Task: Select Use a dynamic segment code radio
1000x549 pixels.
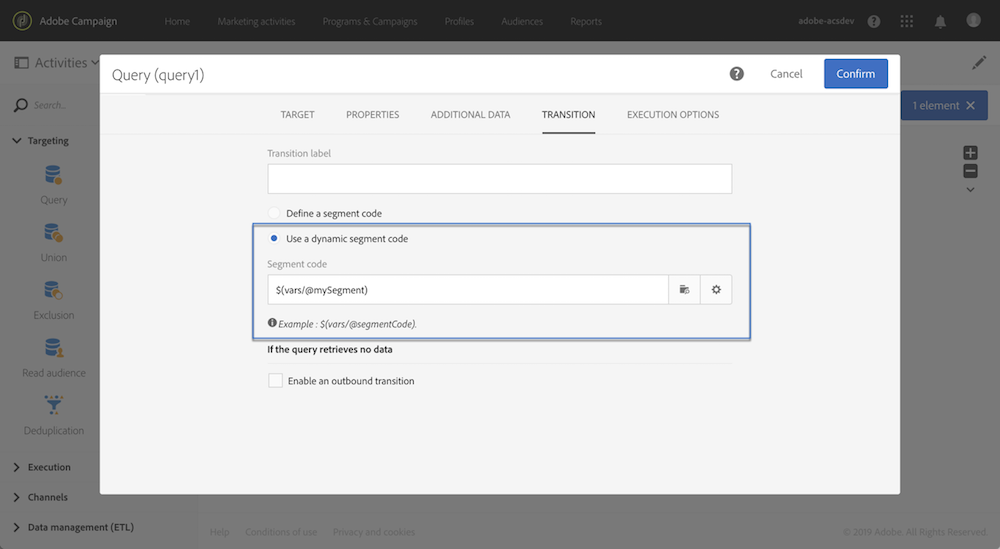Action: coord(274,238)
